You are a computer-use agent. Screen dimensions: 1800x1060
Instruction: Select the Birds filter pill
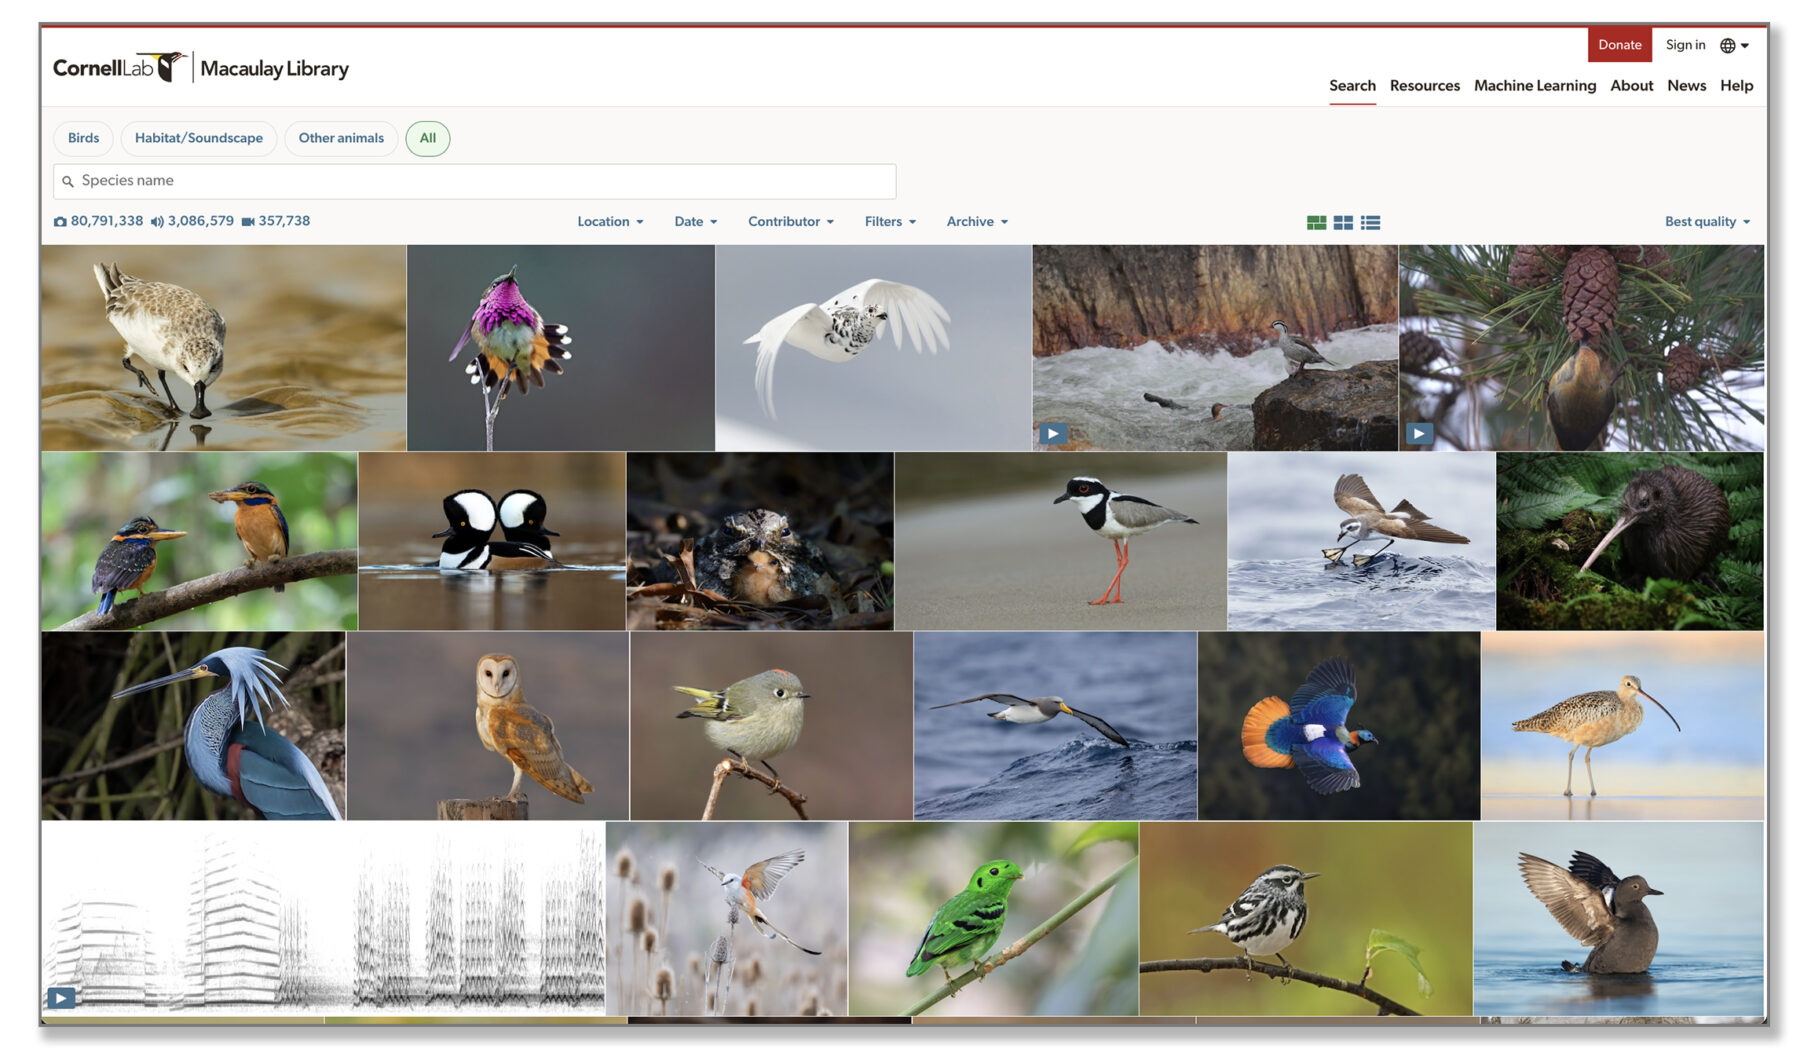click(x=84, y=138)
